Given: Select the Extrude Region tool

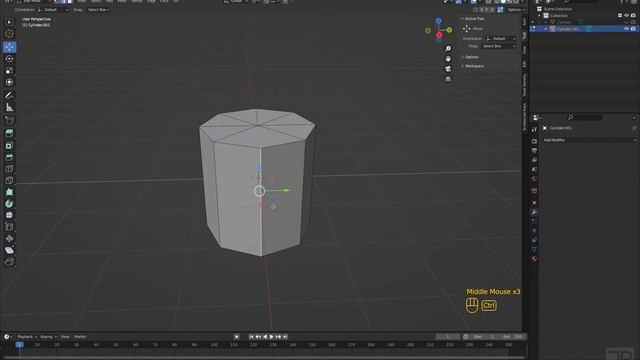Looking at the screenshot, I should click(x=9, y=133).
